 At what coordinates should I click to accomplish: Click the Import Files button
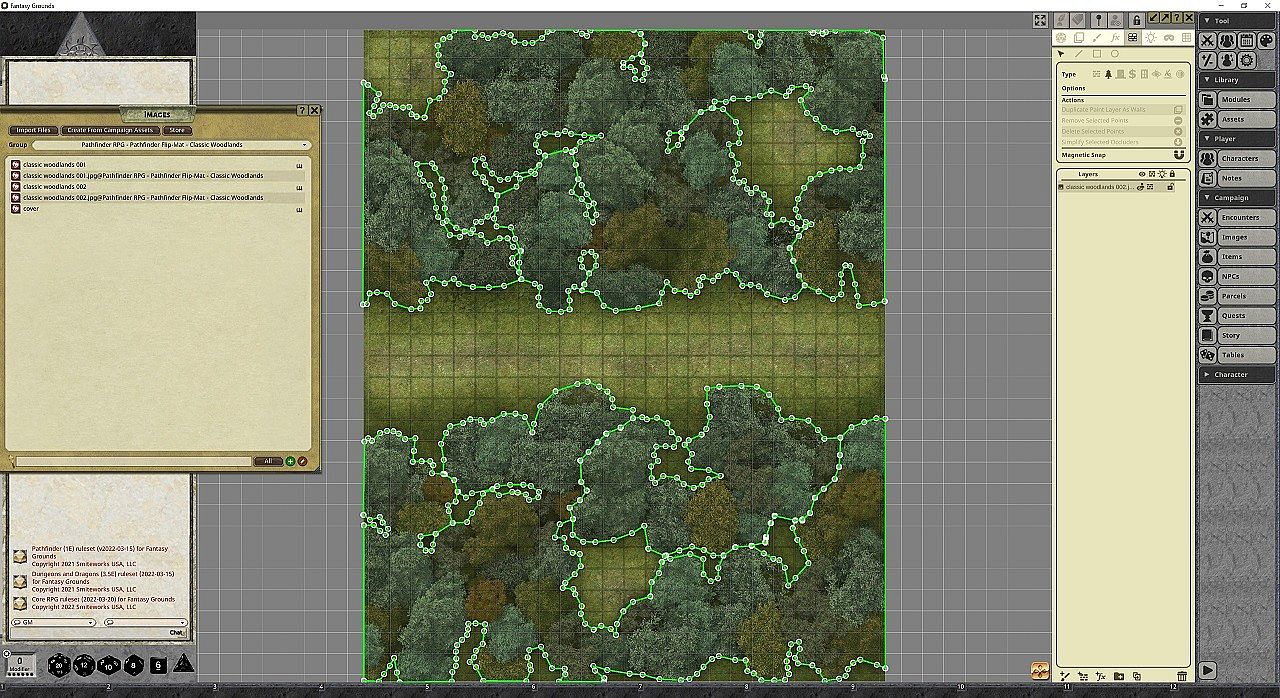[x=33, y=130]
